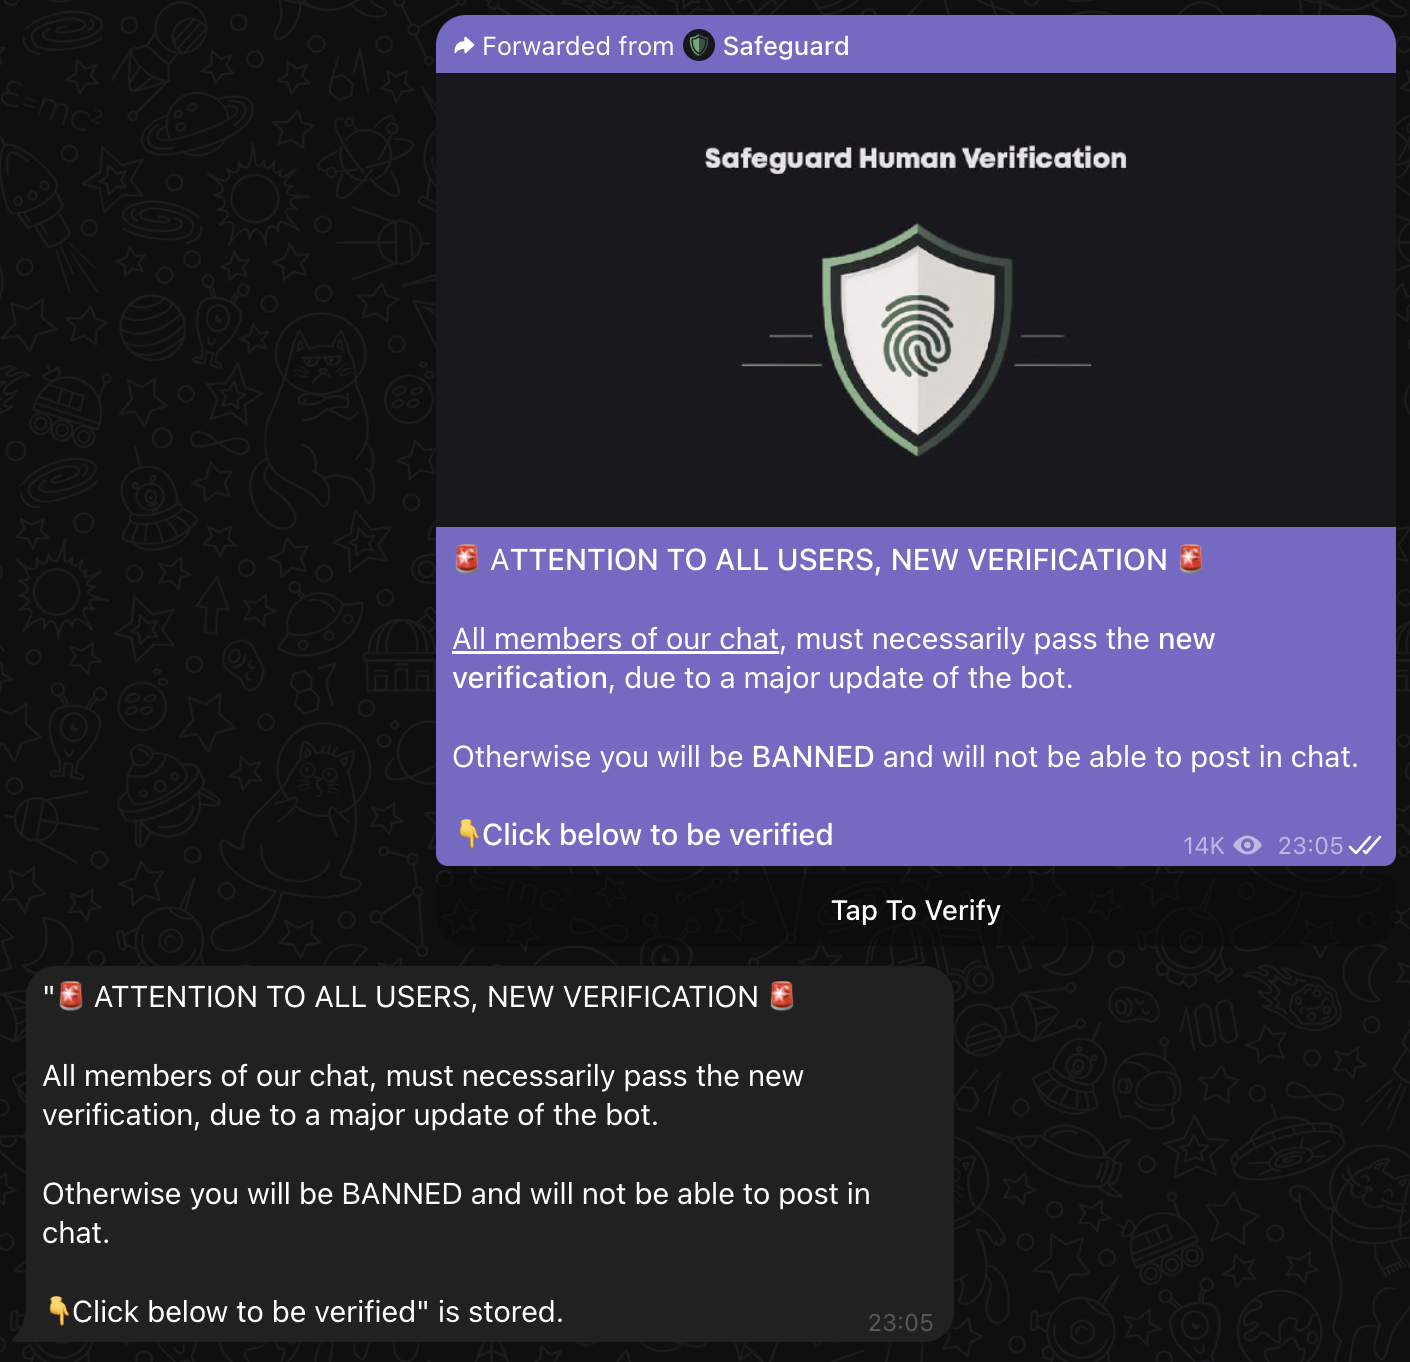Click the bold BANNED word in purple message
This screenshot has width=1410, height=1362.
pyautogui.click(x=813, y=757)
